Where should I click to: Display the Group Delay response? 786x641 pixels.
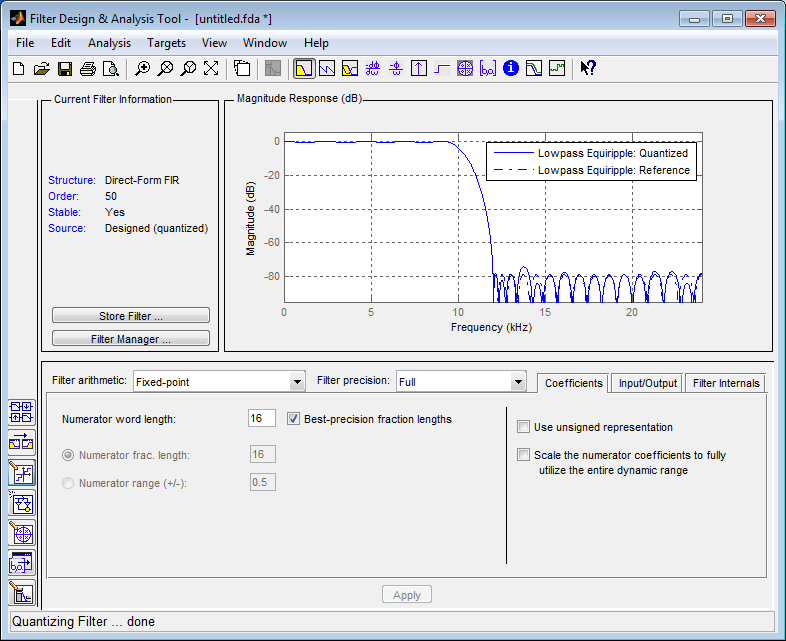[372, 69]
